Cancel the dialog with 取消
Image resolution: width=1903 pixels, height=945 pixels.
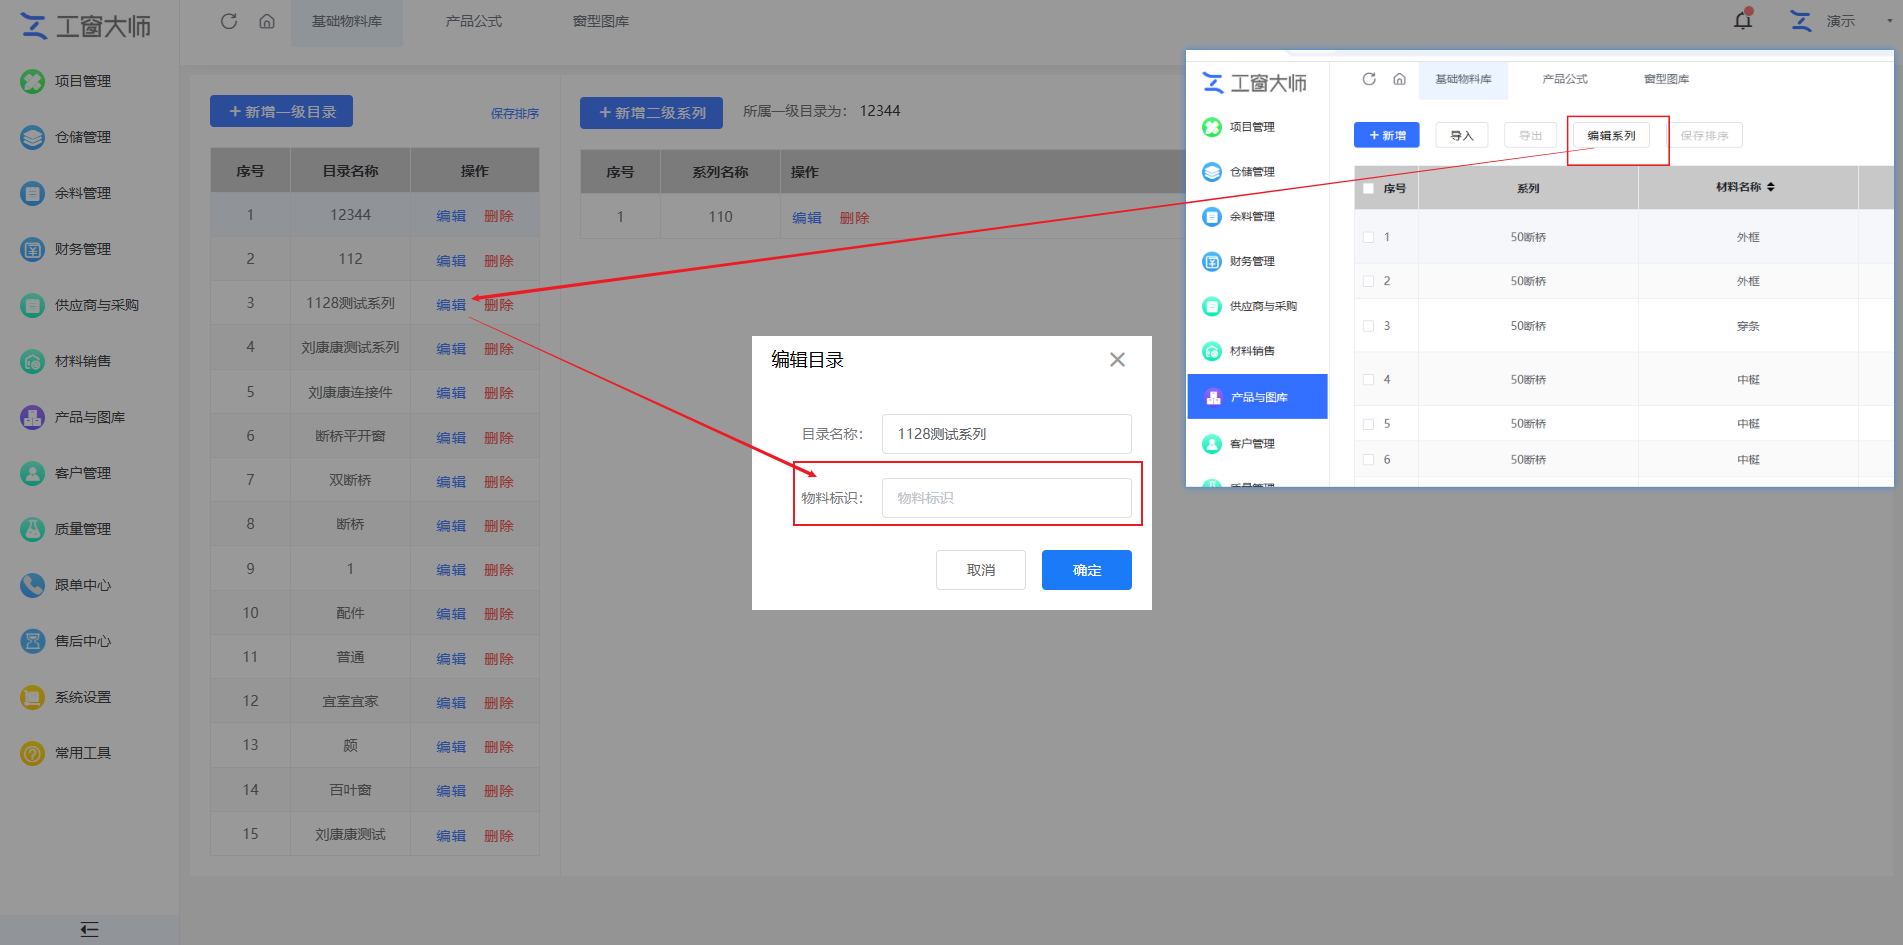(980, 570)
